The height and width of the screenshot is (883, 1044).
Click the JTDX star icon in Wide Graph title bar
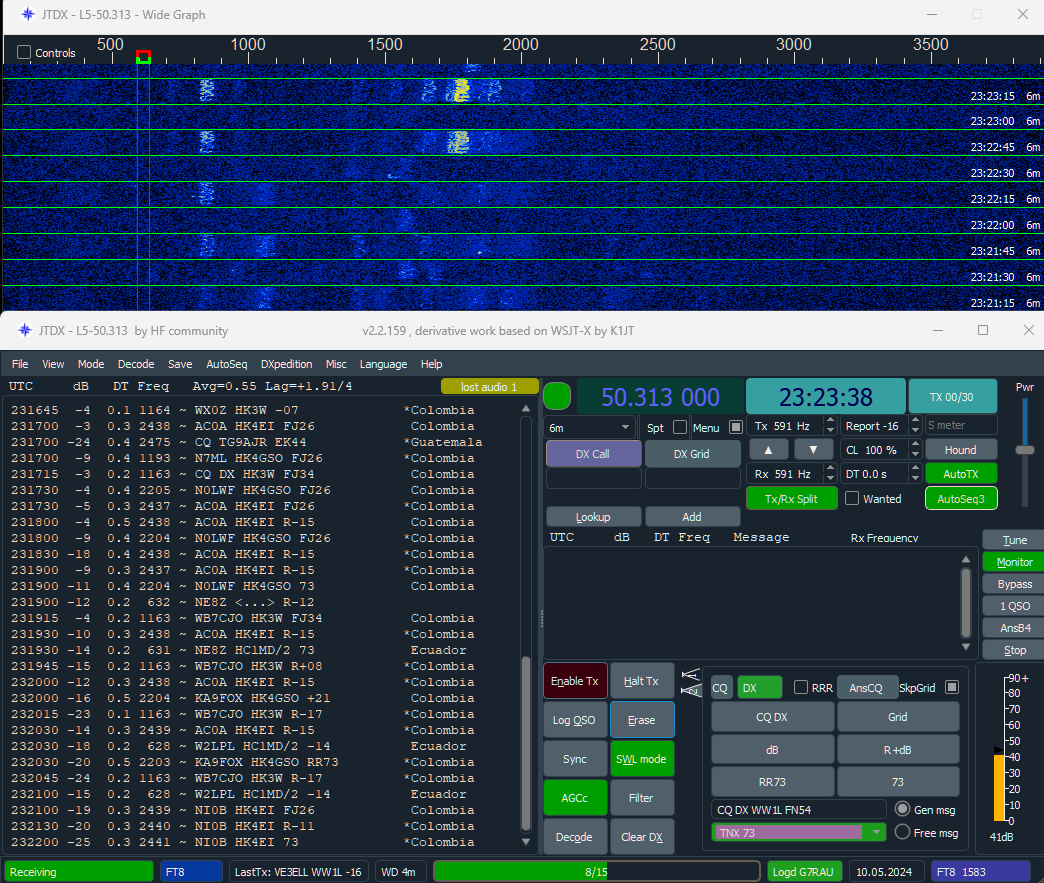(x=27, y=14)
